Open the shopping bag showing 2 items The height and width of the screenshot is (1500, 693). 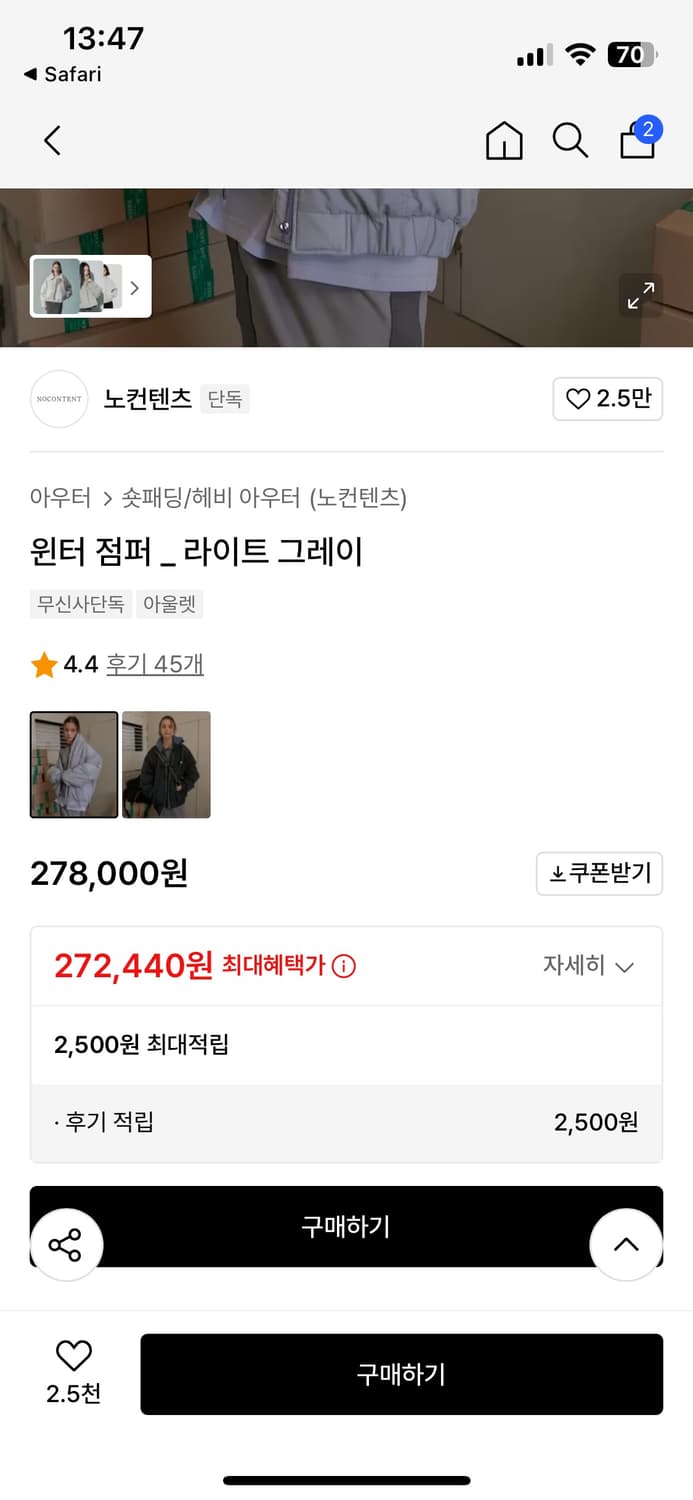[637, 141]
